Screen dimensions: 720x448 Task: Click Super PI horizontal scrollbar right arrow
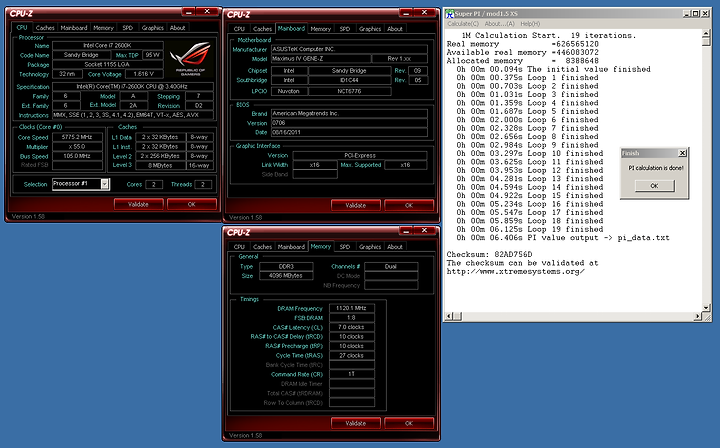point(698,316)
